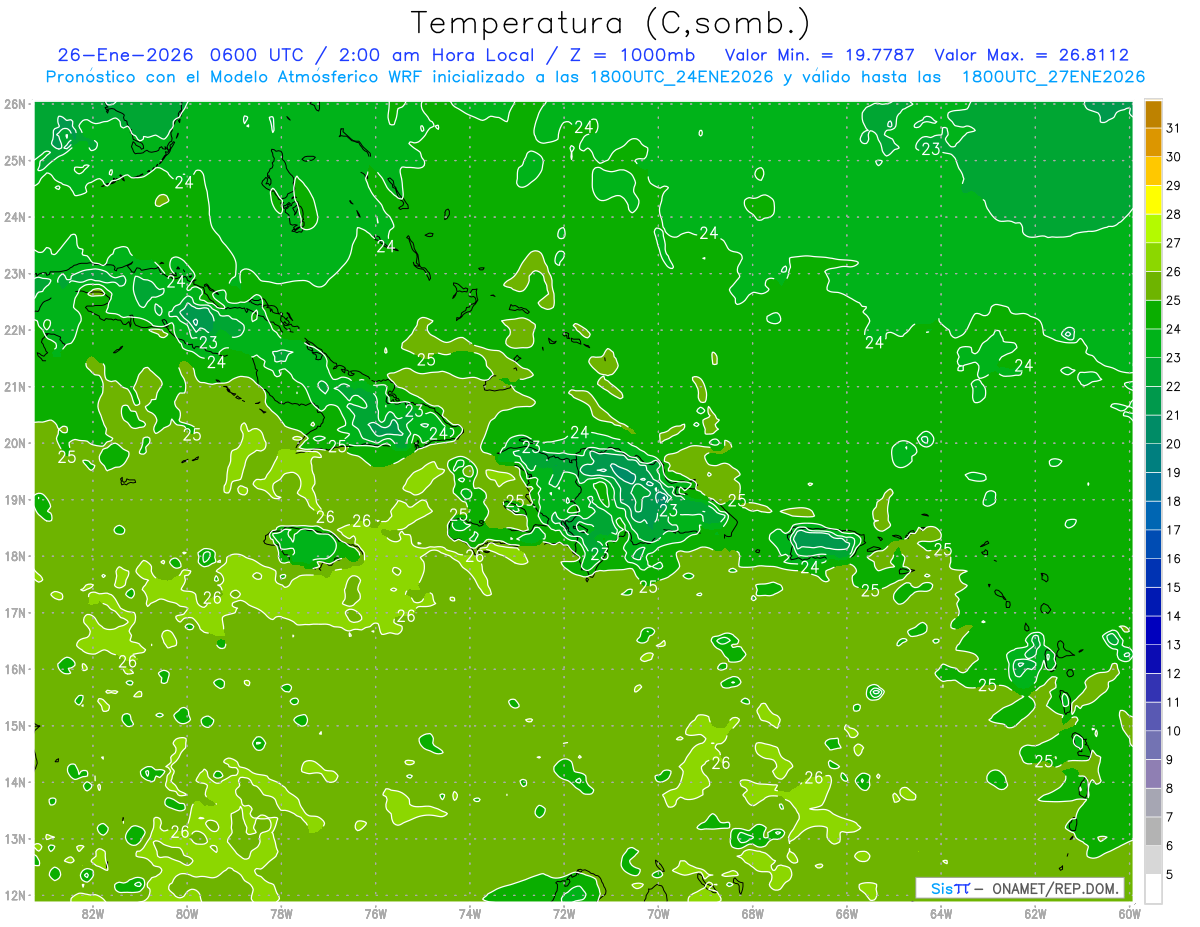Click the "ONAMET/REP.DOM." credit label

point(1054,888)
